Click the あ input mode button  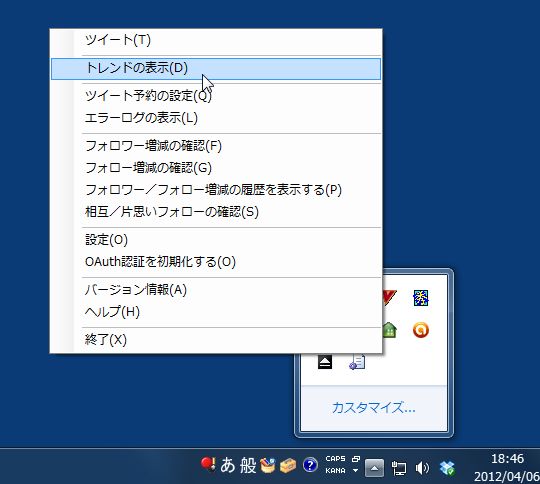228,465
